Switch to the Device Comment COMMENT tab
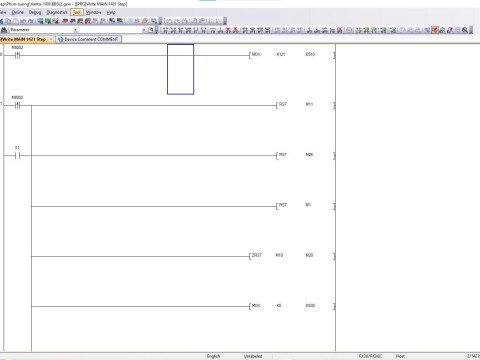480x360 pixels. point(89,39)
